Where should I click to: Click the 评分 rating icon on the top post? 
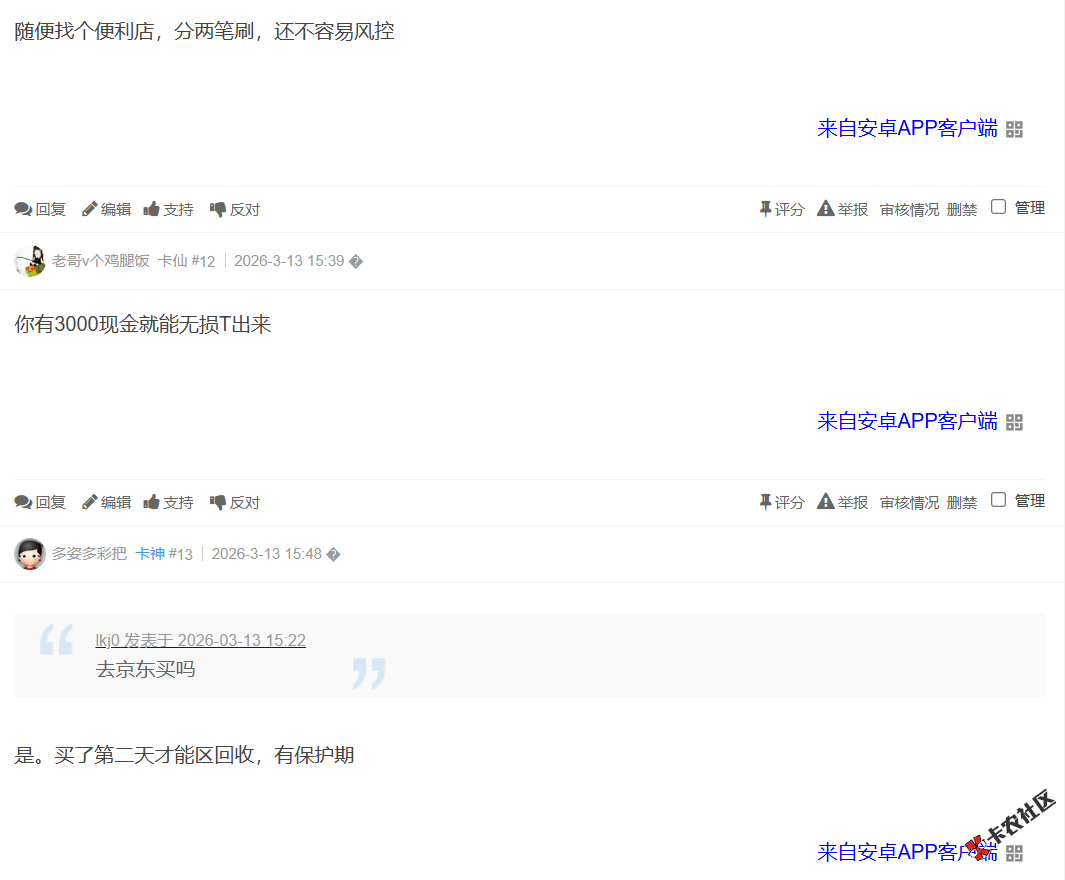coord(763,207)
